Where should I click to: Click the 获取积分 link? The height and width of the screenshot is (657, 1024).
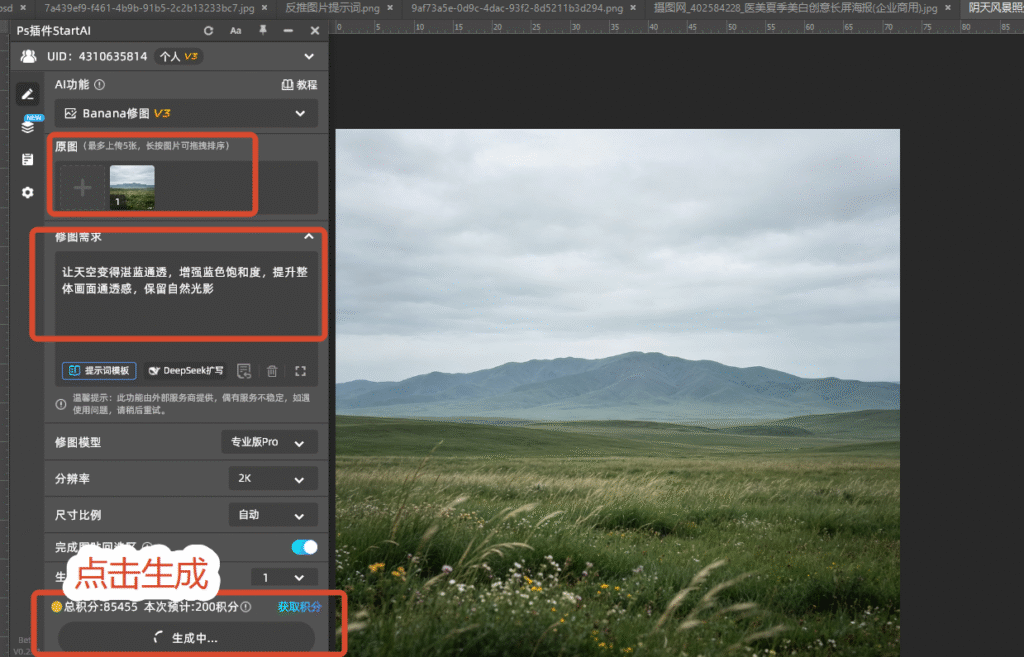pyautogui.click(x=299, y=607)
